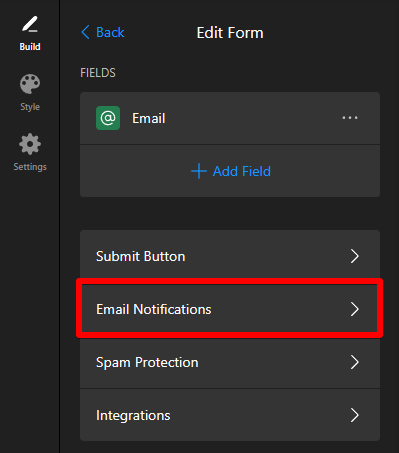This screenshot has height=453, width=399.
Task: Open the Build tab pencil icon
Action: click(30, 24)
